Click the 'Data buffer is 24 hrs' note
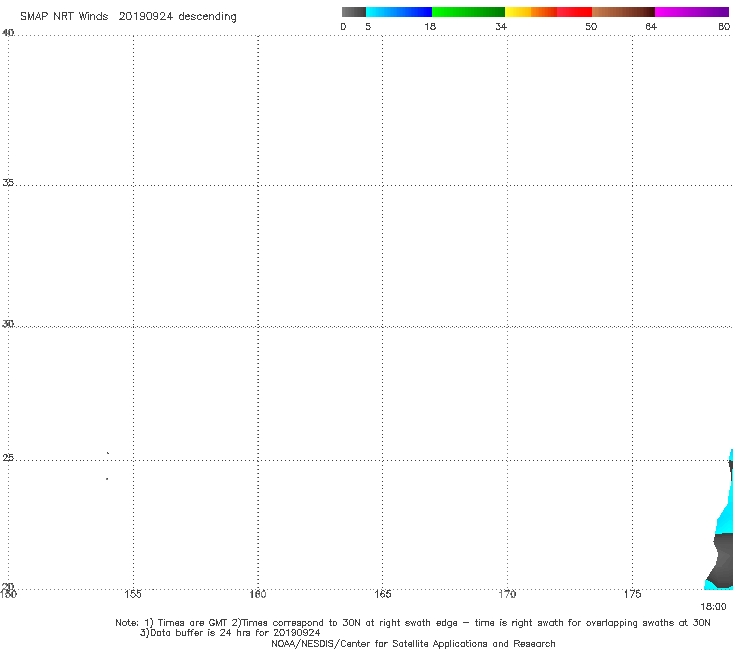Screen dimensions: 740x650 230,633
